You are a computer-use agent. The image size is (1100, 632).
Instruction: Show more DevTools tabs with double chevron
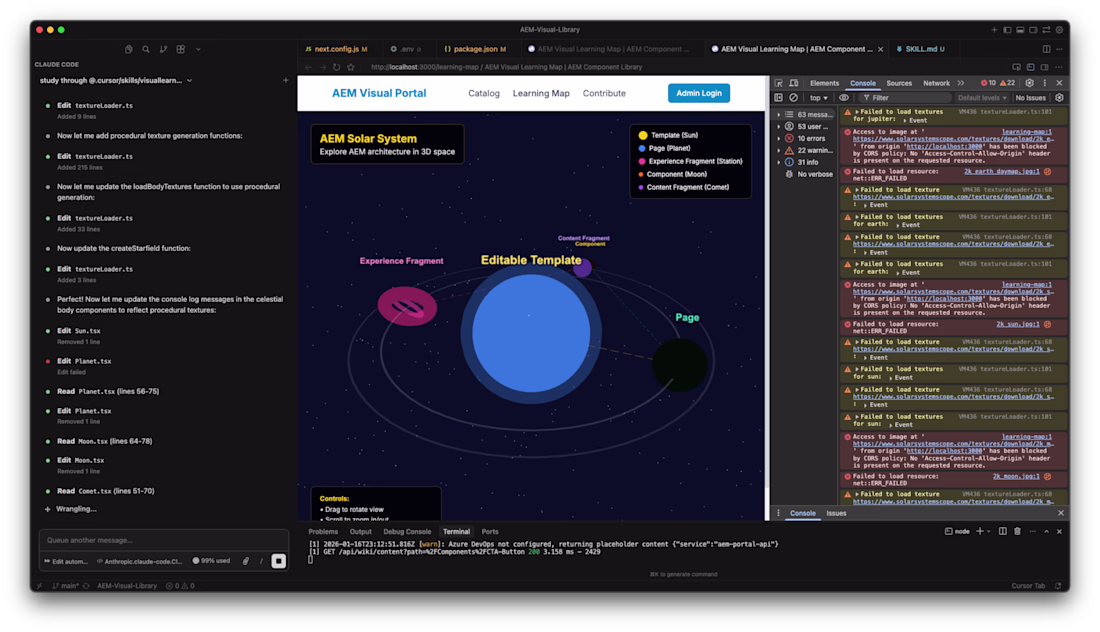pyautogui.click(x=960, y=83)
